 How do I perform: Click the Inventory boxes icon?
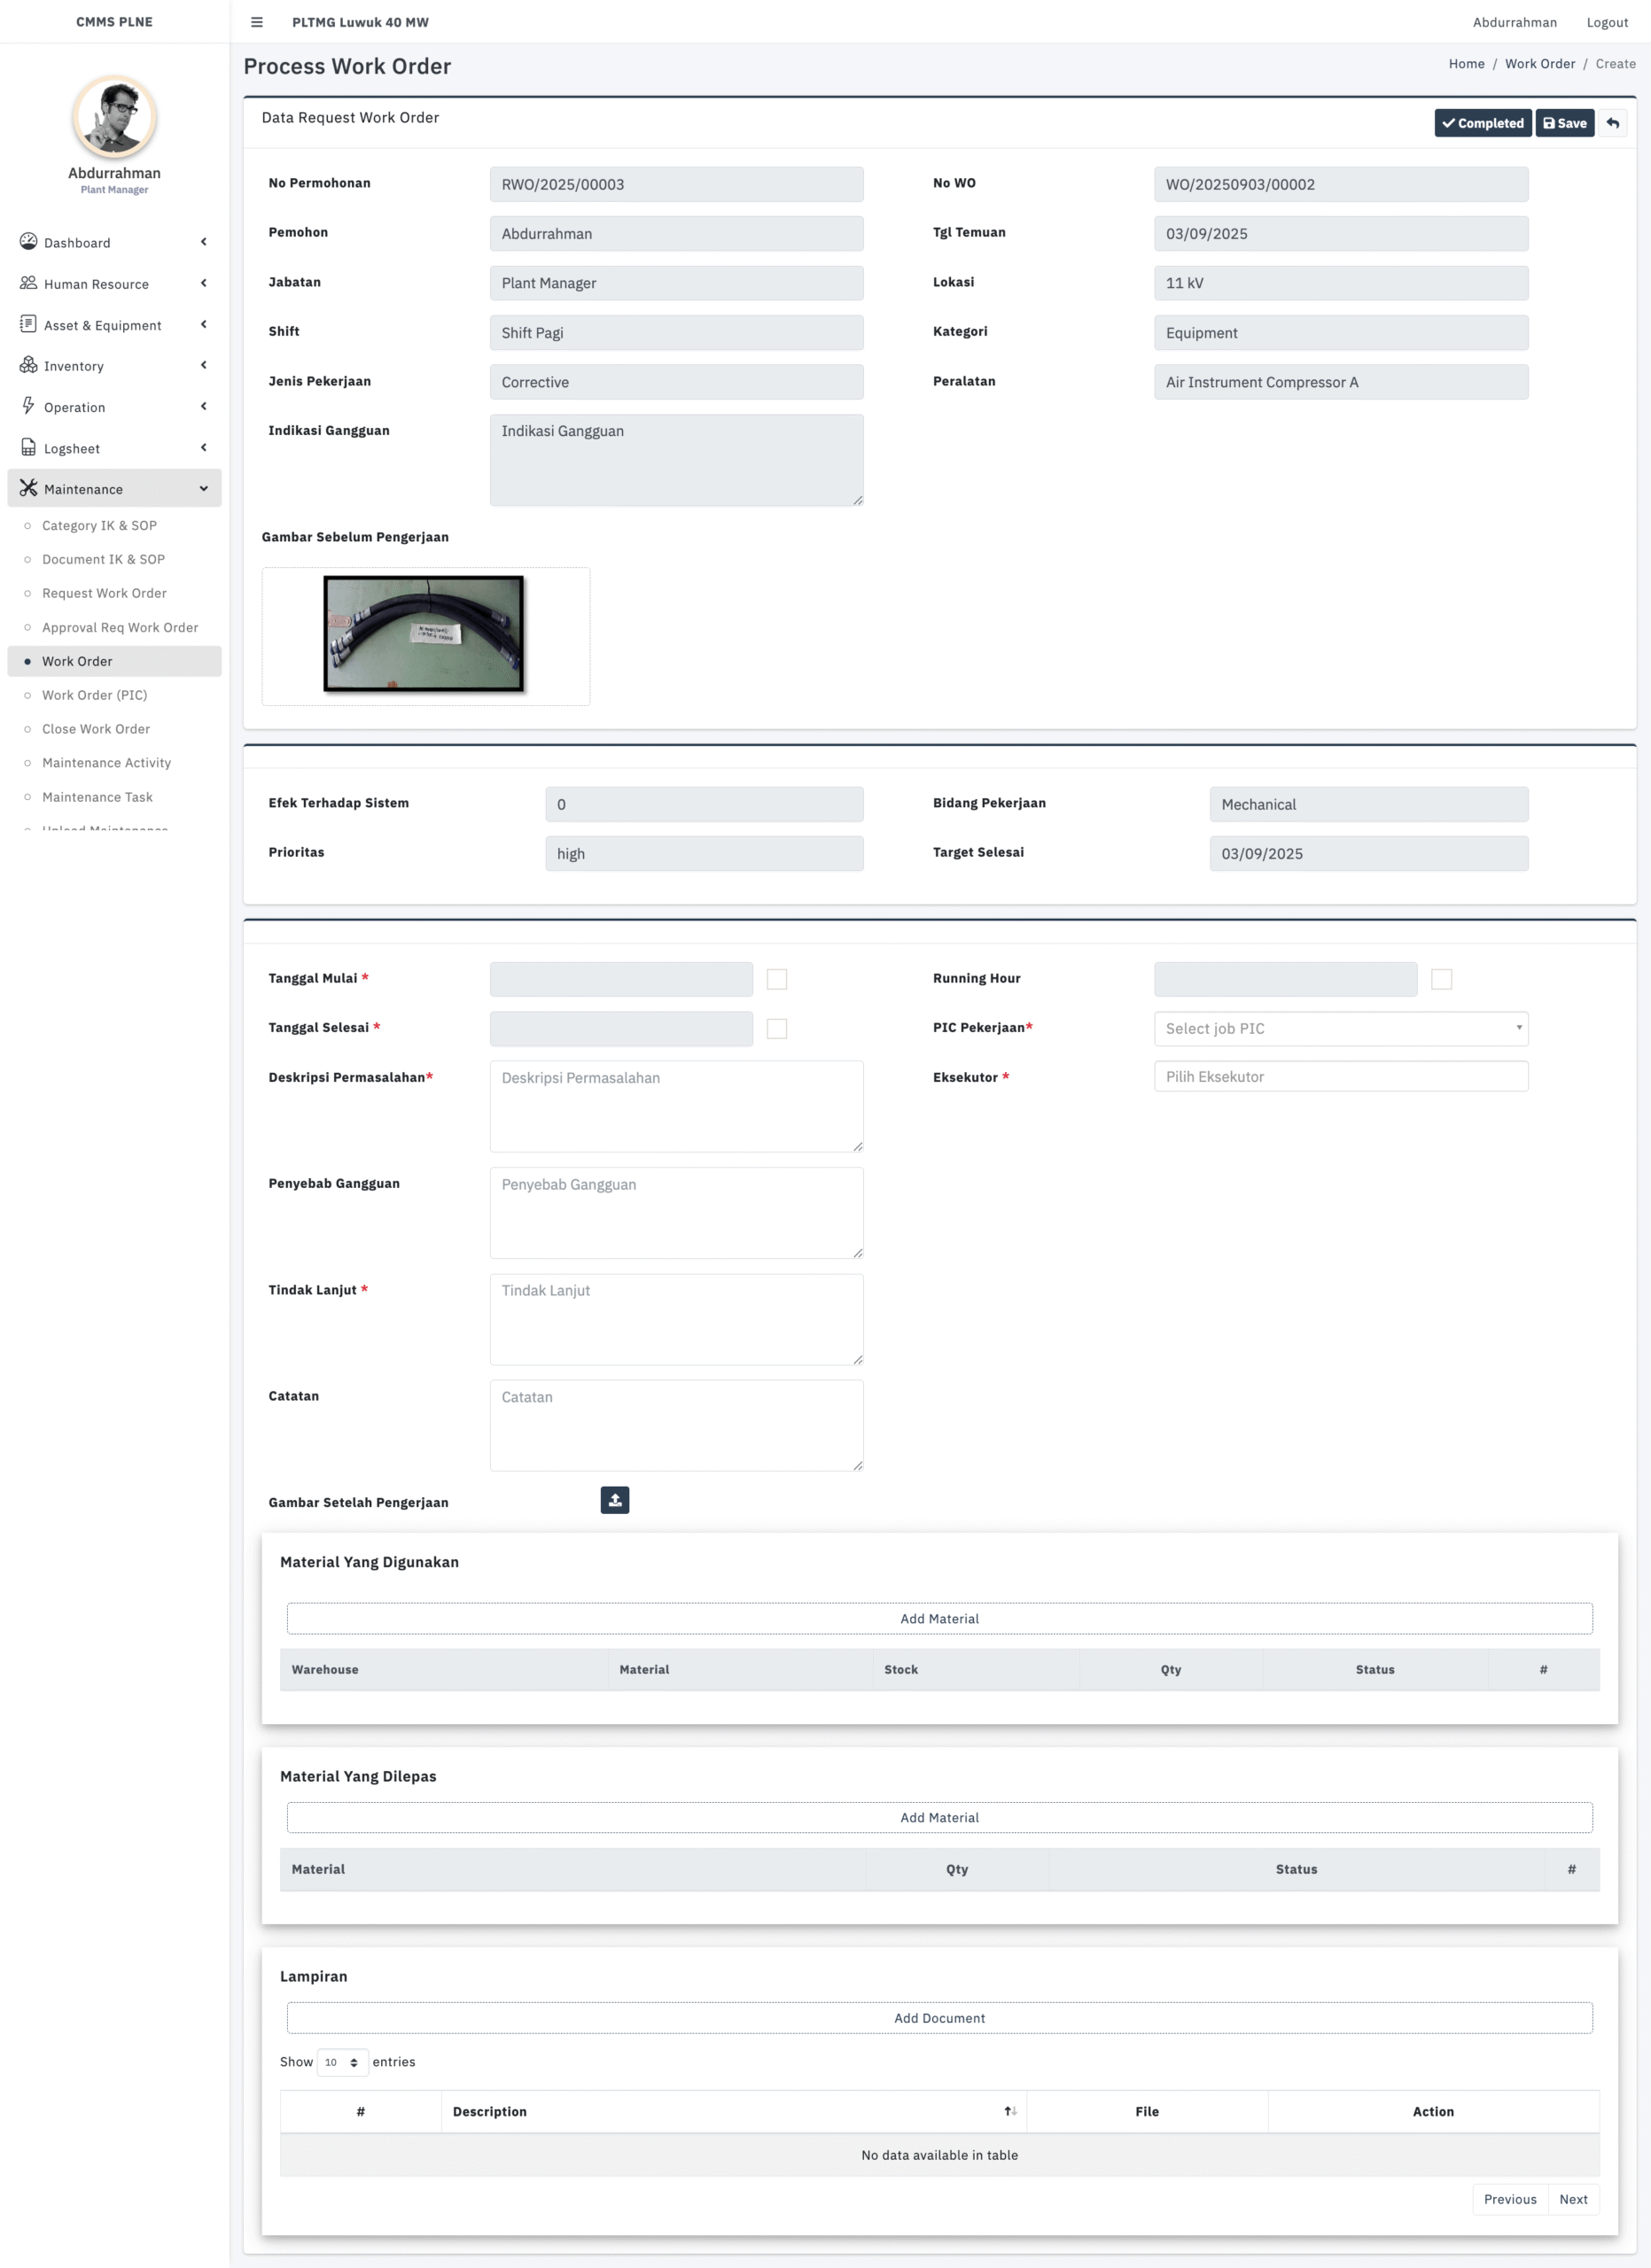pyautogui.click(x=28, y=365)
